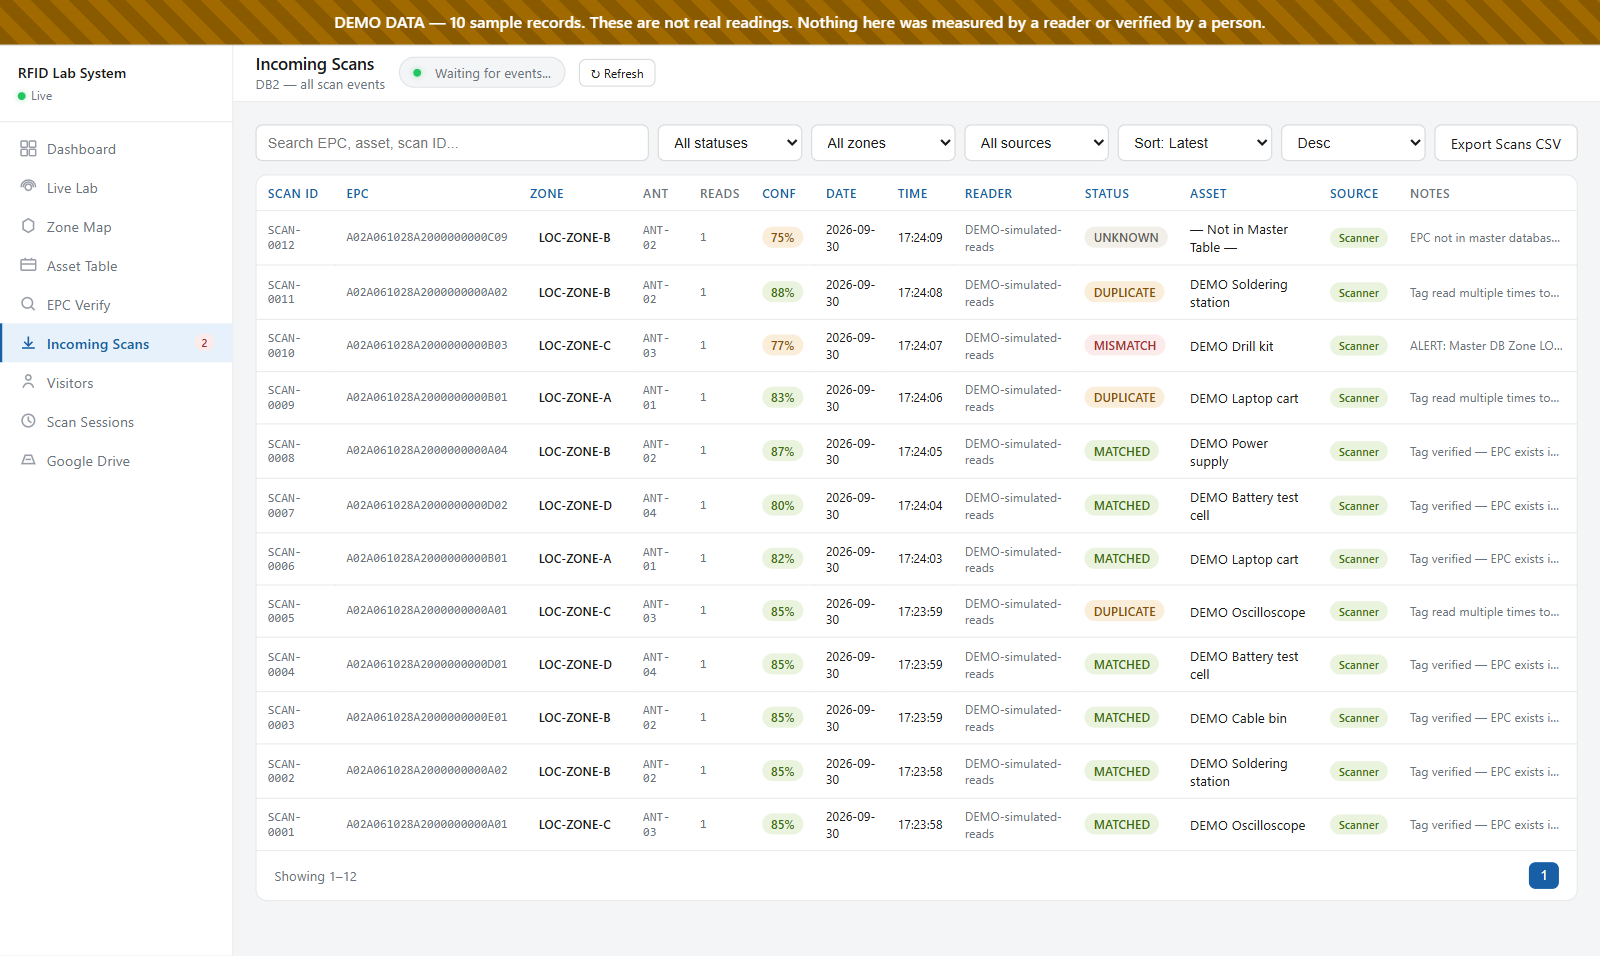Viewport: 1600px width, 956px height.
Task: Click the Waiting for events status pill
Action: [x=482, y=73]
